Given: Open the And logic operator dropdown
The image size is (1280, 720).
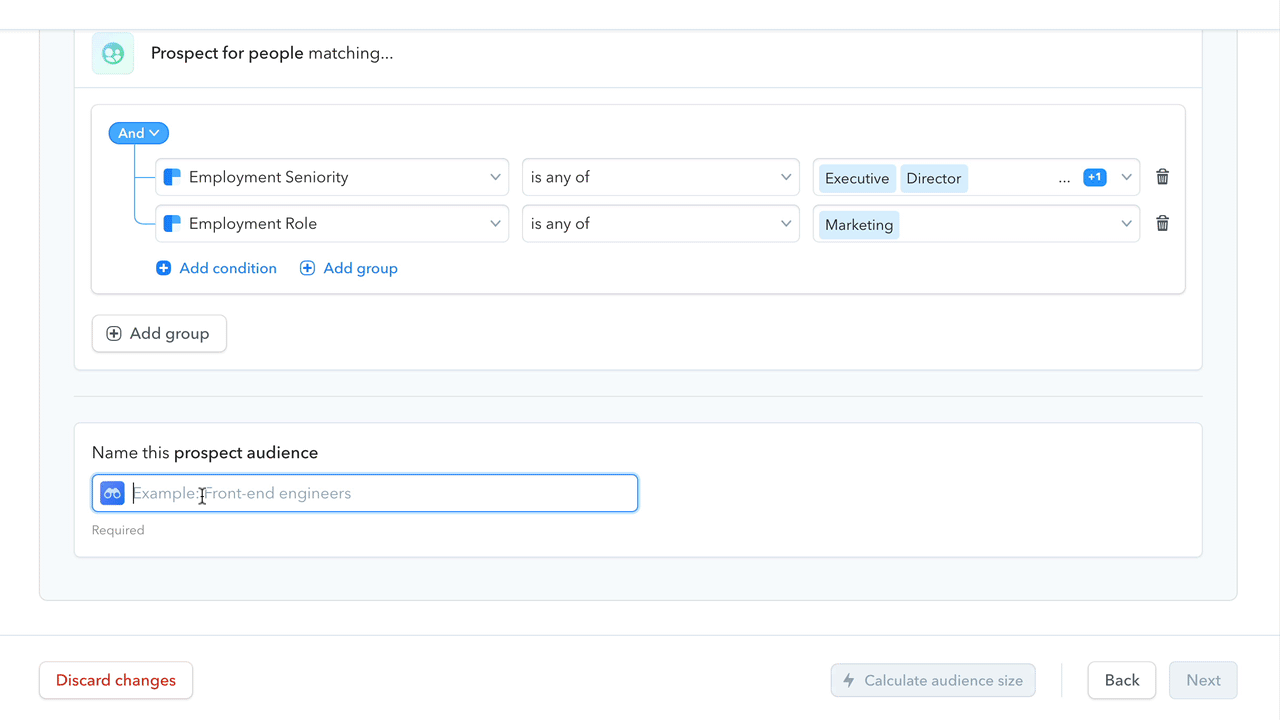Looking at the screenshot, I should [x=138, y=132].
